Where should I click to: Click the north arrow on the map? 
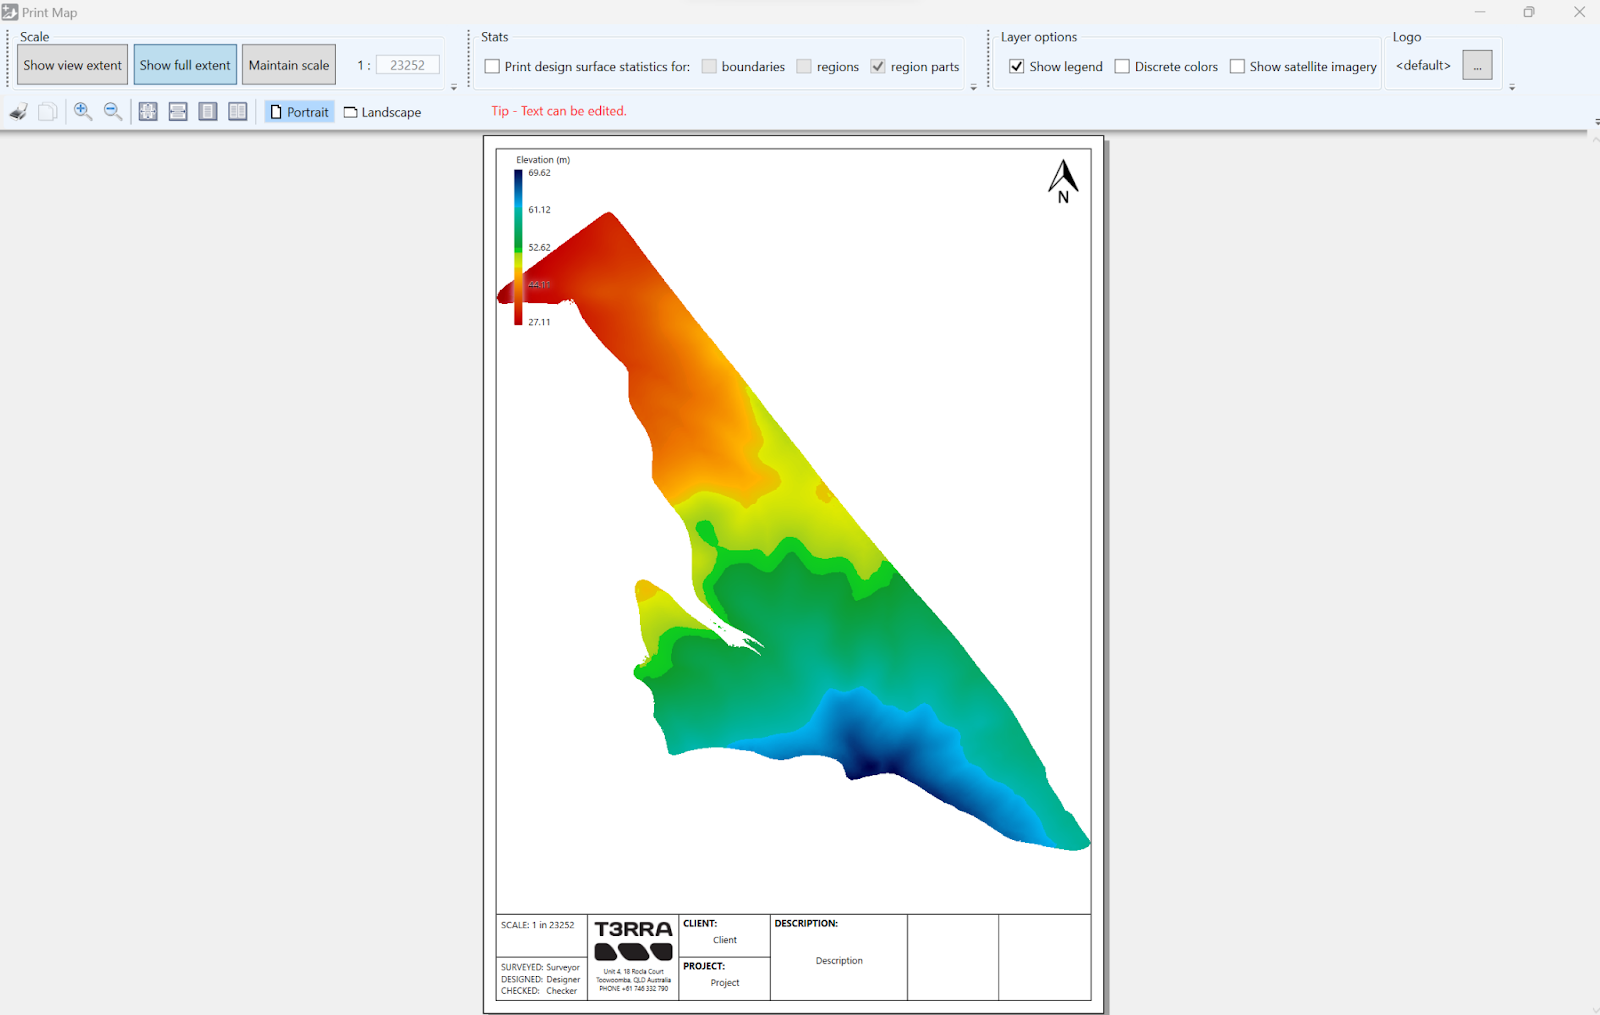(1063, 181)
